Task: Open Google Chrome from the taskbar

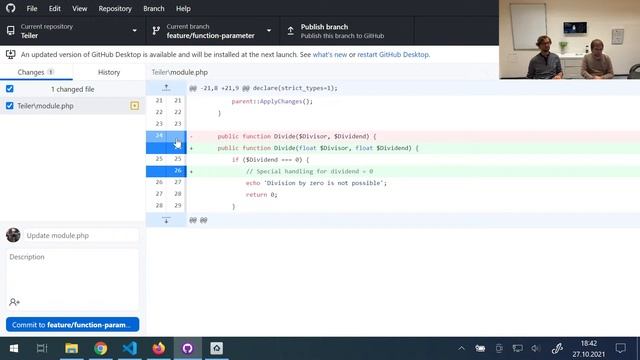Action: (100, 348)
